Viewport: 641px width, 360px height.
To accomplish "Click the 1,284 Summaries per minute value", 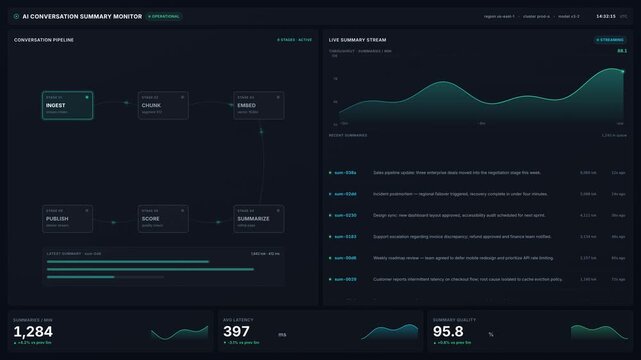I will click(33, 331).
